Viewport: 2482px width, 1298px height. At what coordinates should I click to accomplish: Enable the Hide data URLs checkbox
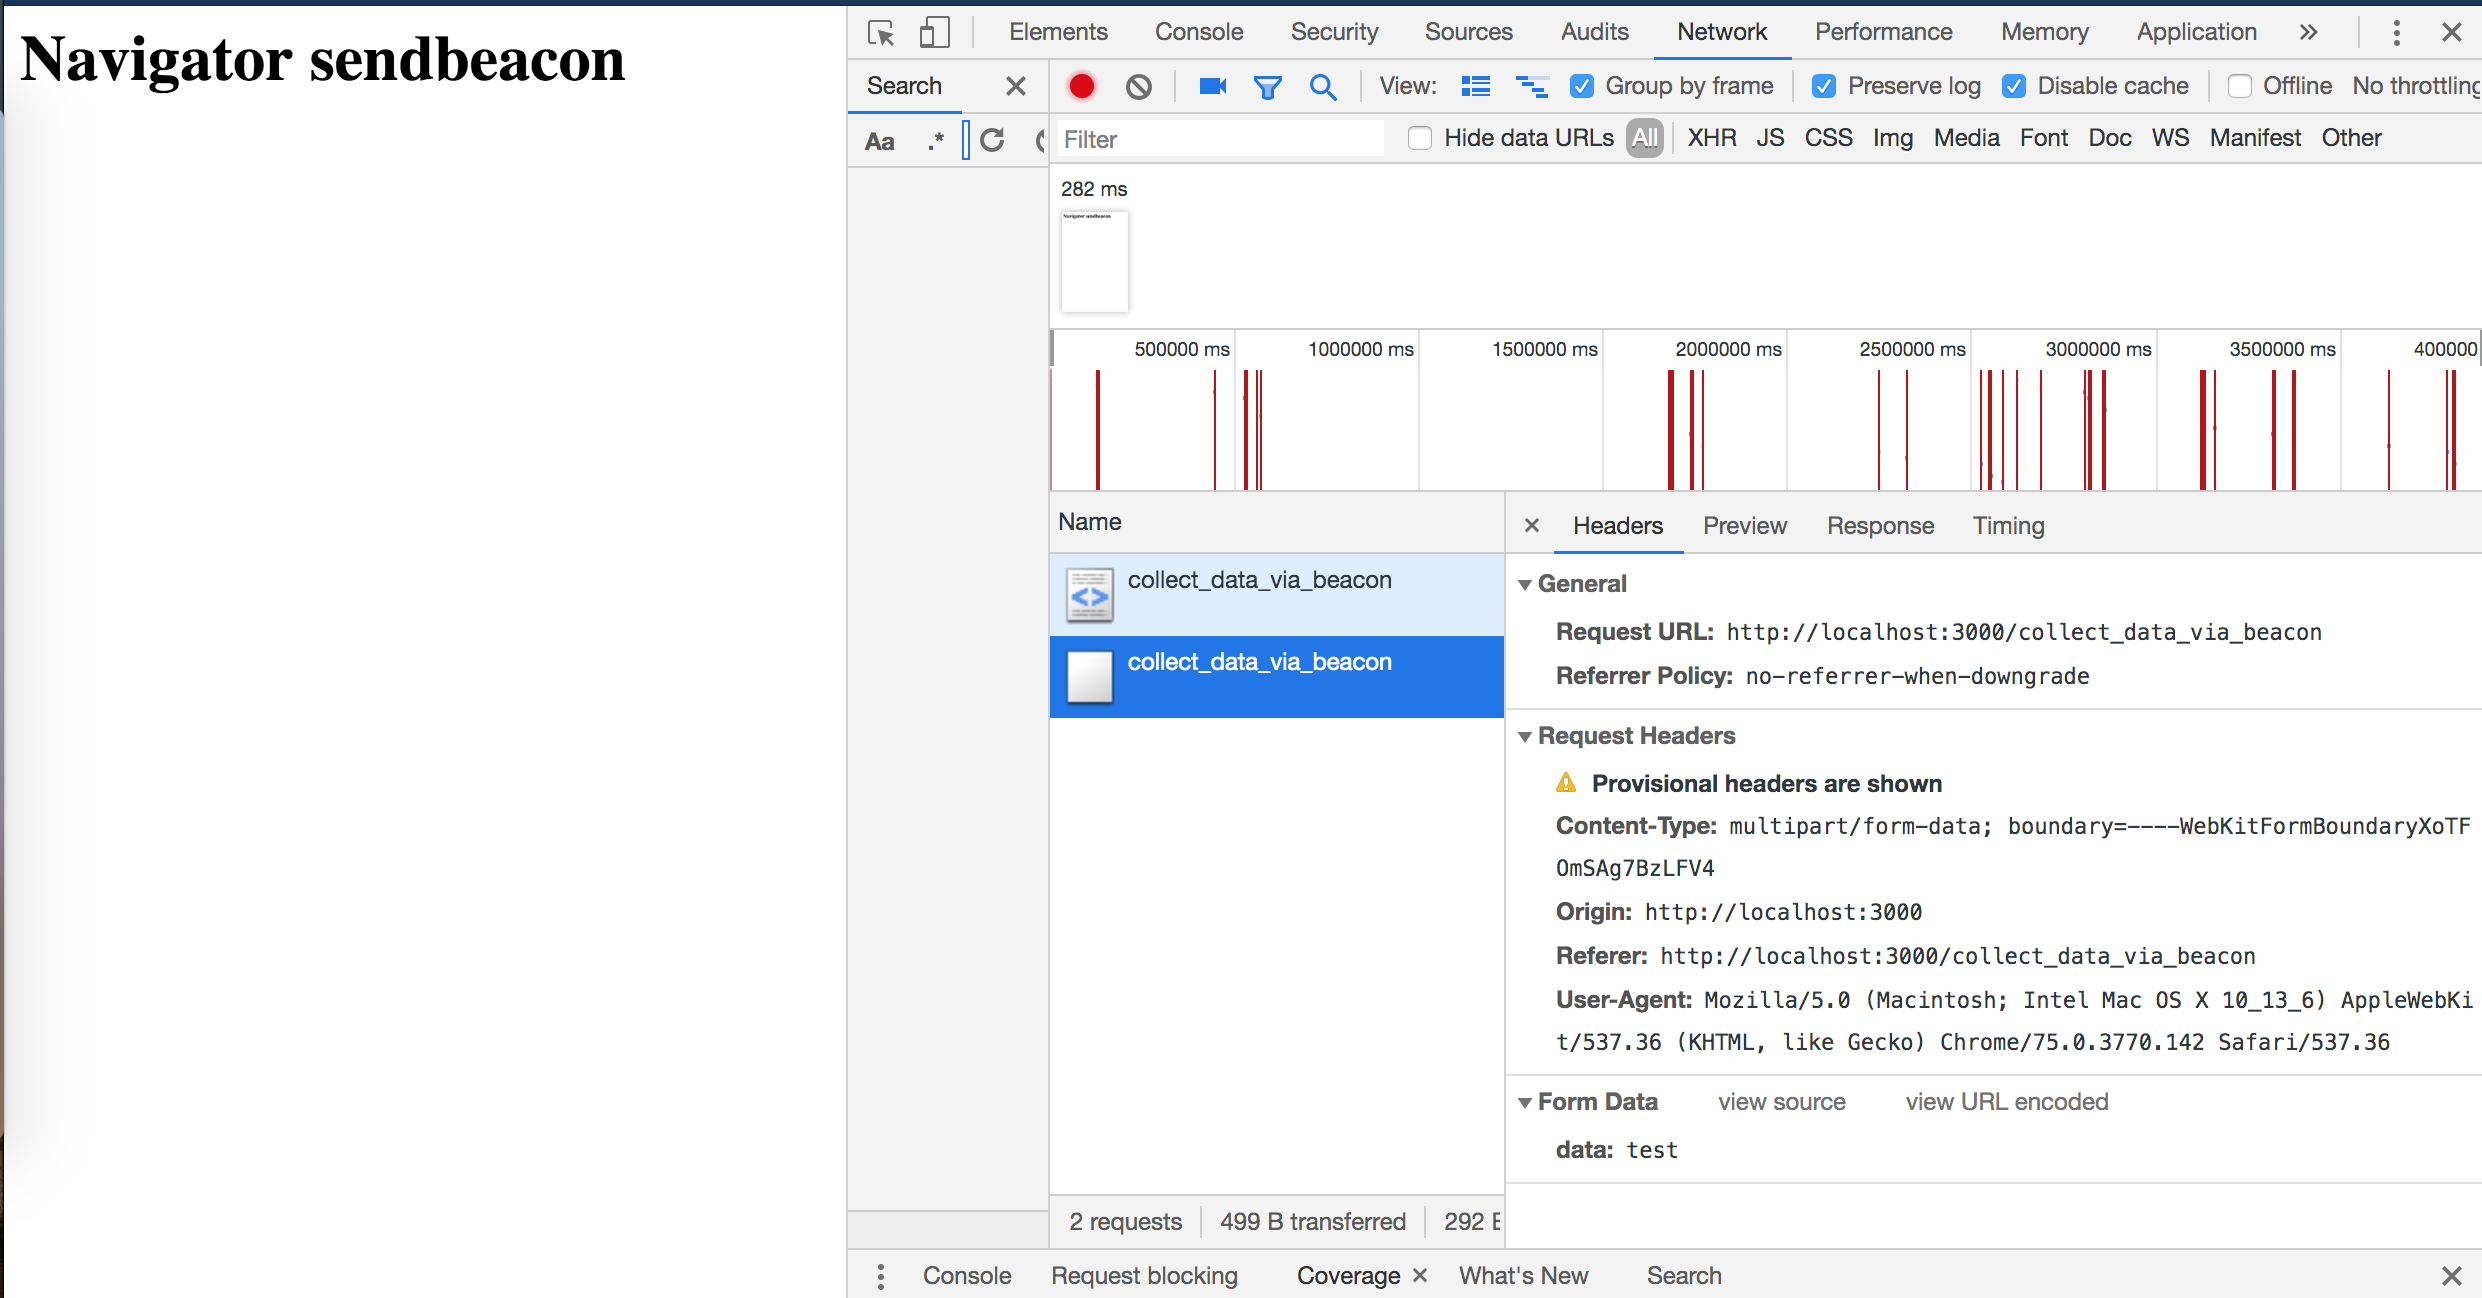click(x=1419, y=138)
